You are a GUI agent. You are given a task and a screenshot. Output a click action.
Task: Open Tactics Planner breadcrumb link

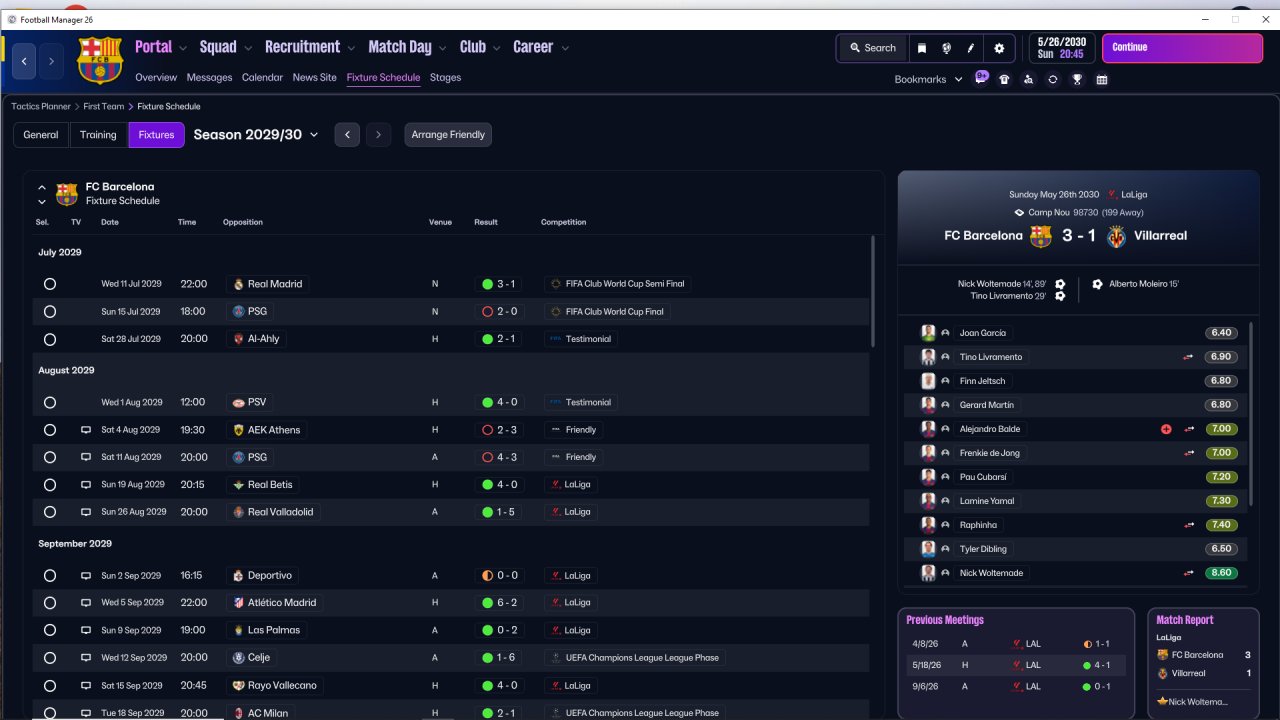[x=41, y=106]
